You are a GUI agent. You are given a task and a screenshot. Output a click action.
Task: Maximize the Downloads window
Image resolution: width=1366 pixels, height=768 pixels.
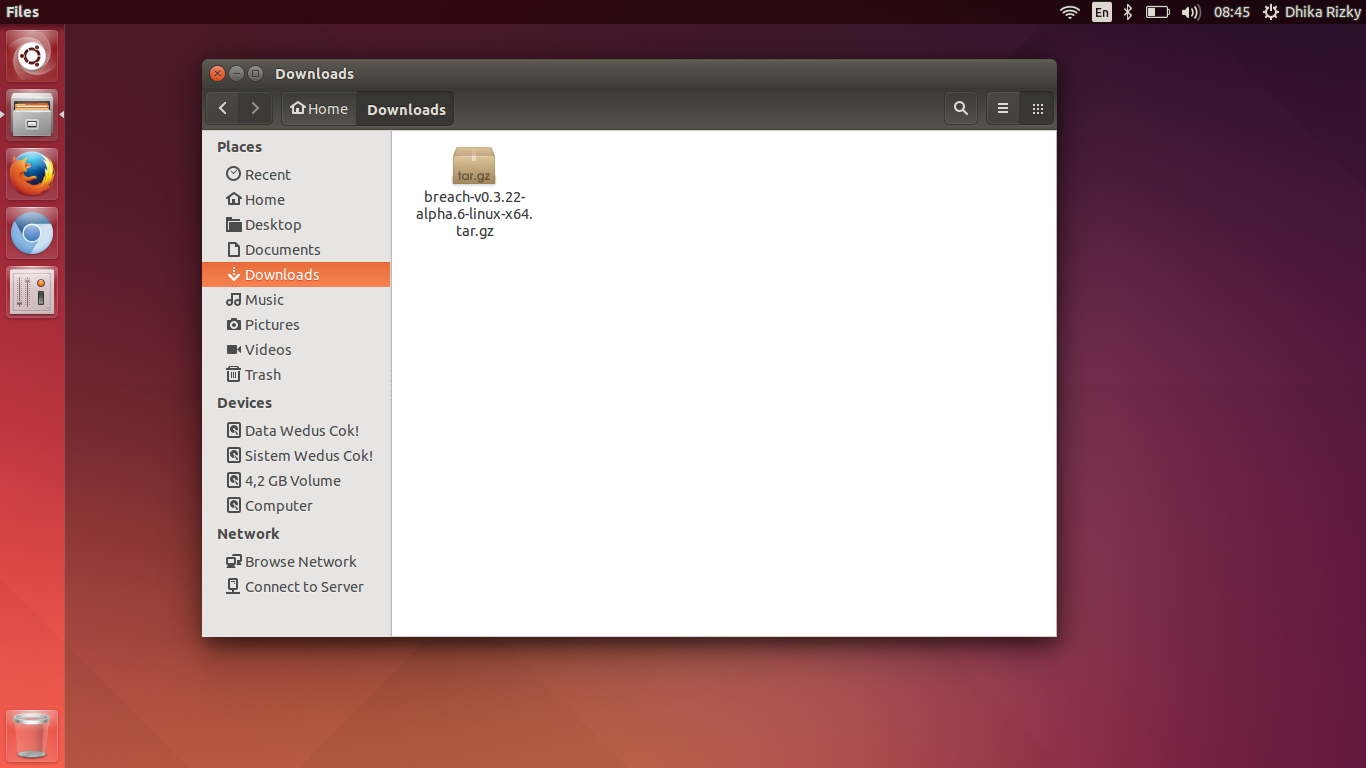click(x=255, y=73)
